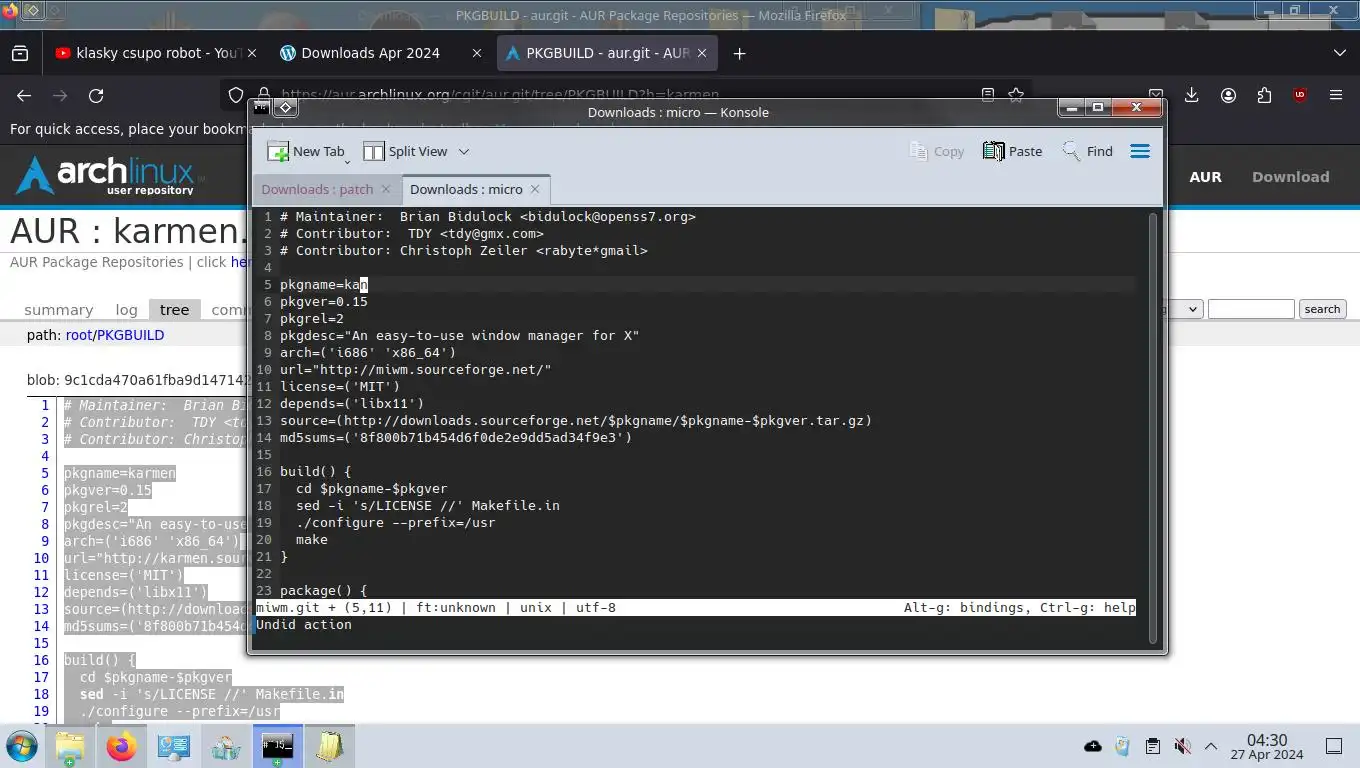1360x768 pixels.
Task: Click Firefox View icon in tab bar
Action: point(20,53)
